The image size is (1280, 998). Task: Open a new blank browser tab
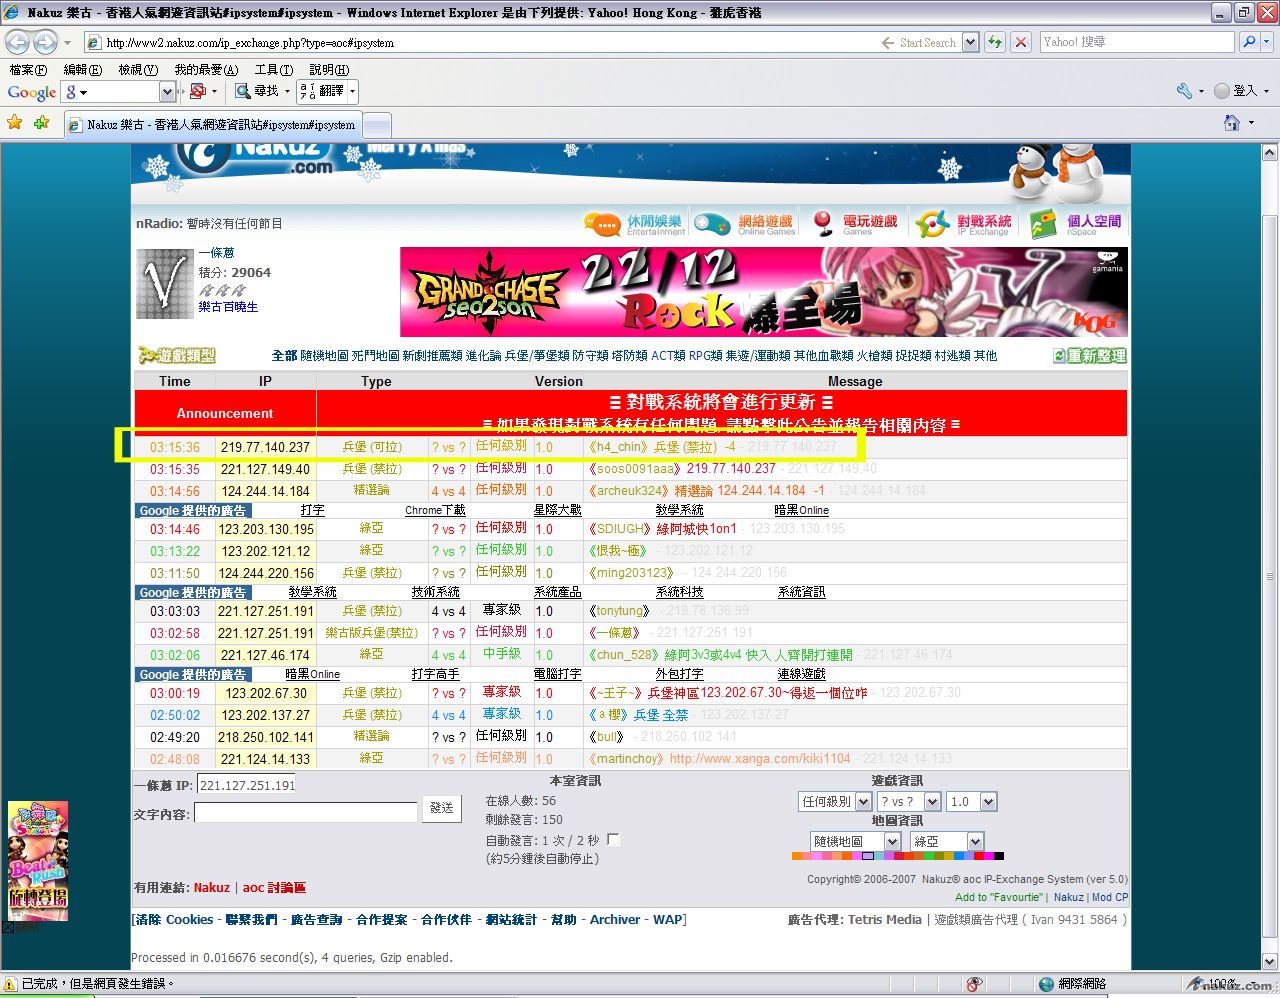coord(376,125)
